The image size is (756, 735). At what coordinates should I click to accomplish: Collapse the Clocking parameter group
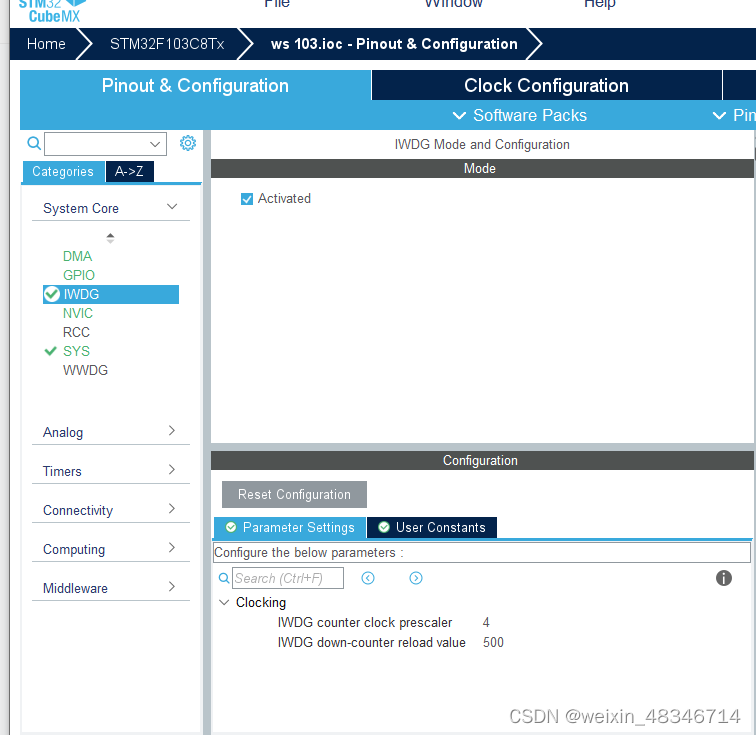click(x=224, y=602)
